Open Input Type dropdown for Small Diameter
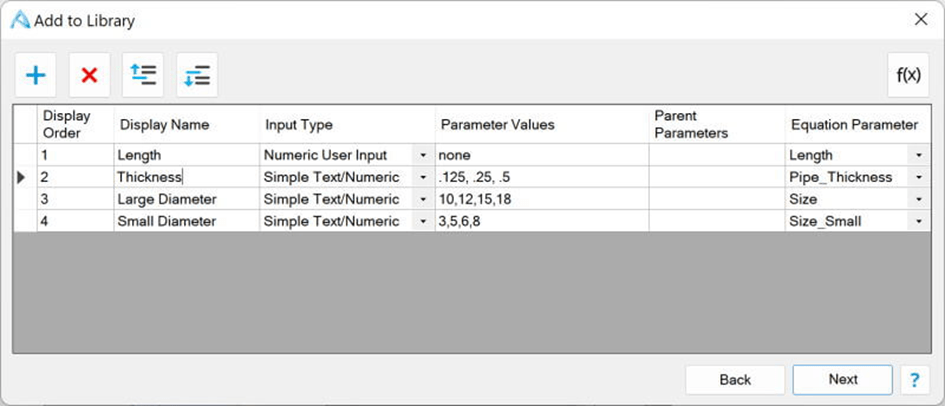945x406 pixels. 423,222
